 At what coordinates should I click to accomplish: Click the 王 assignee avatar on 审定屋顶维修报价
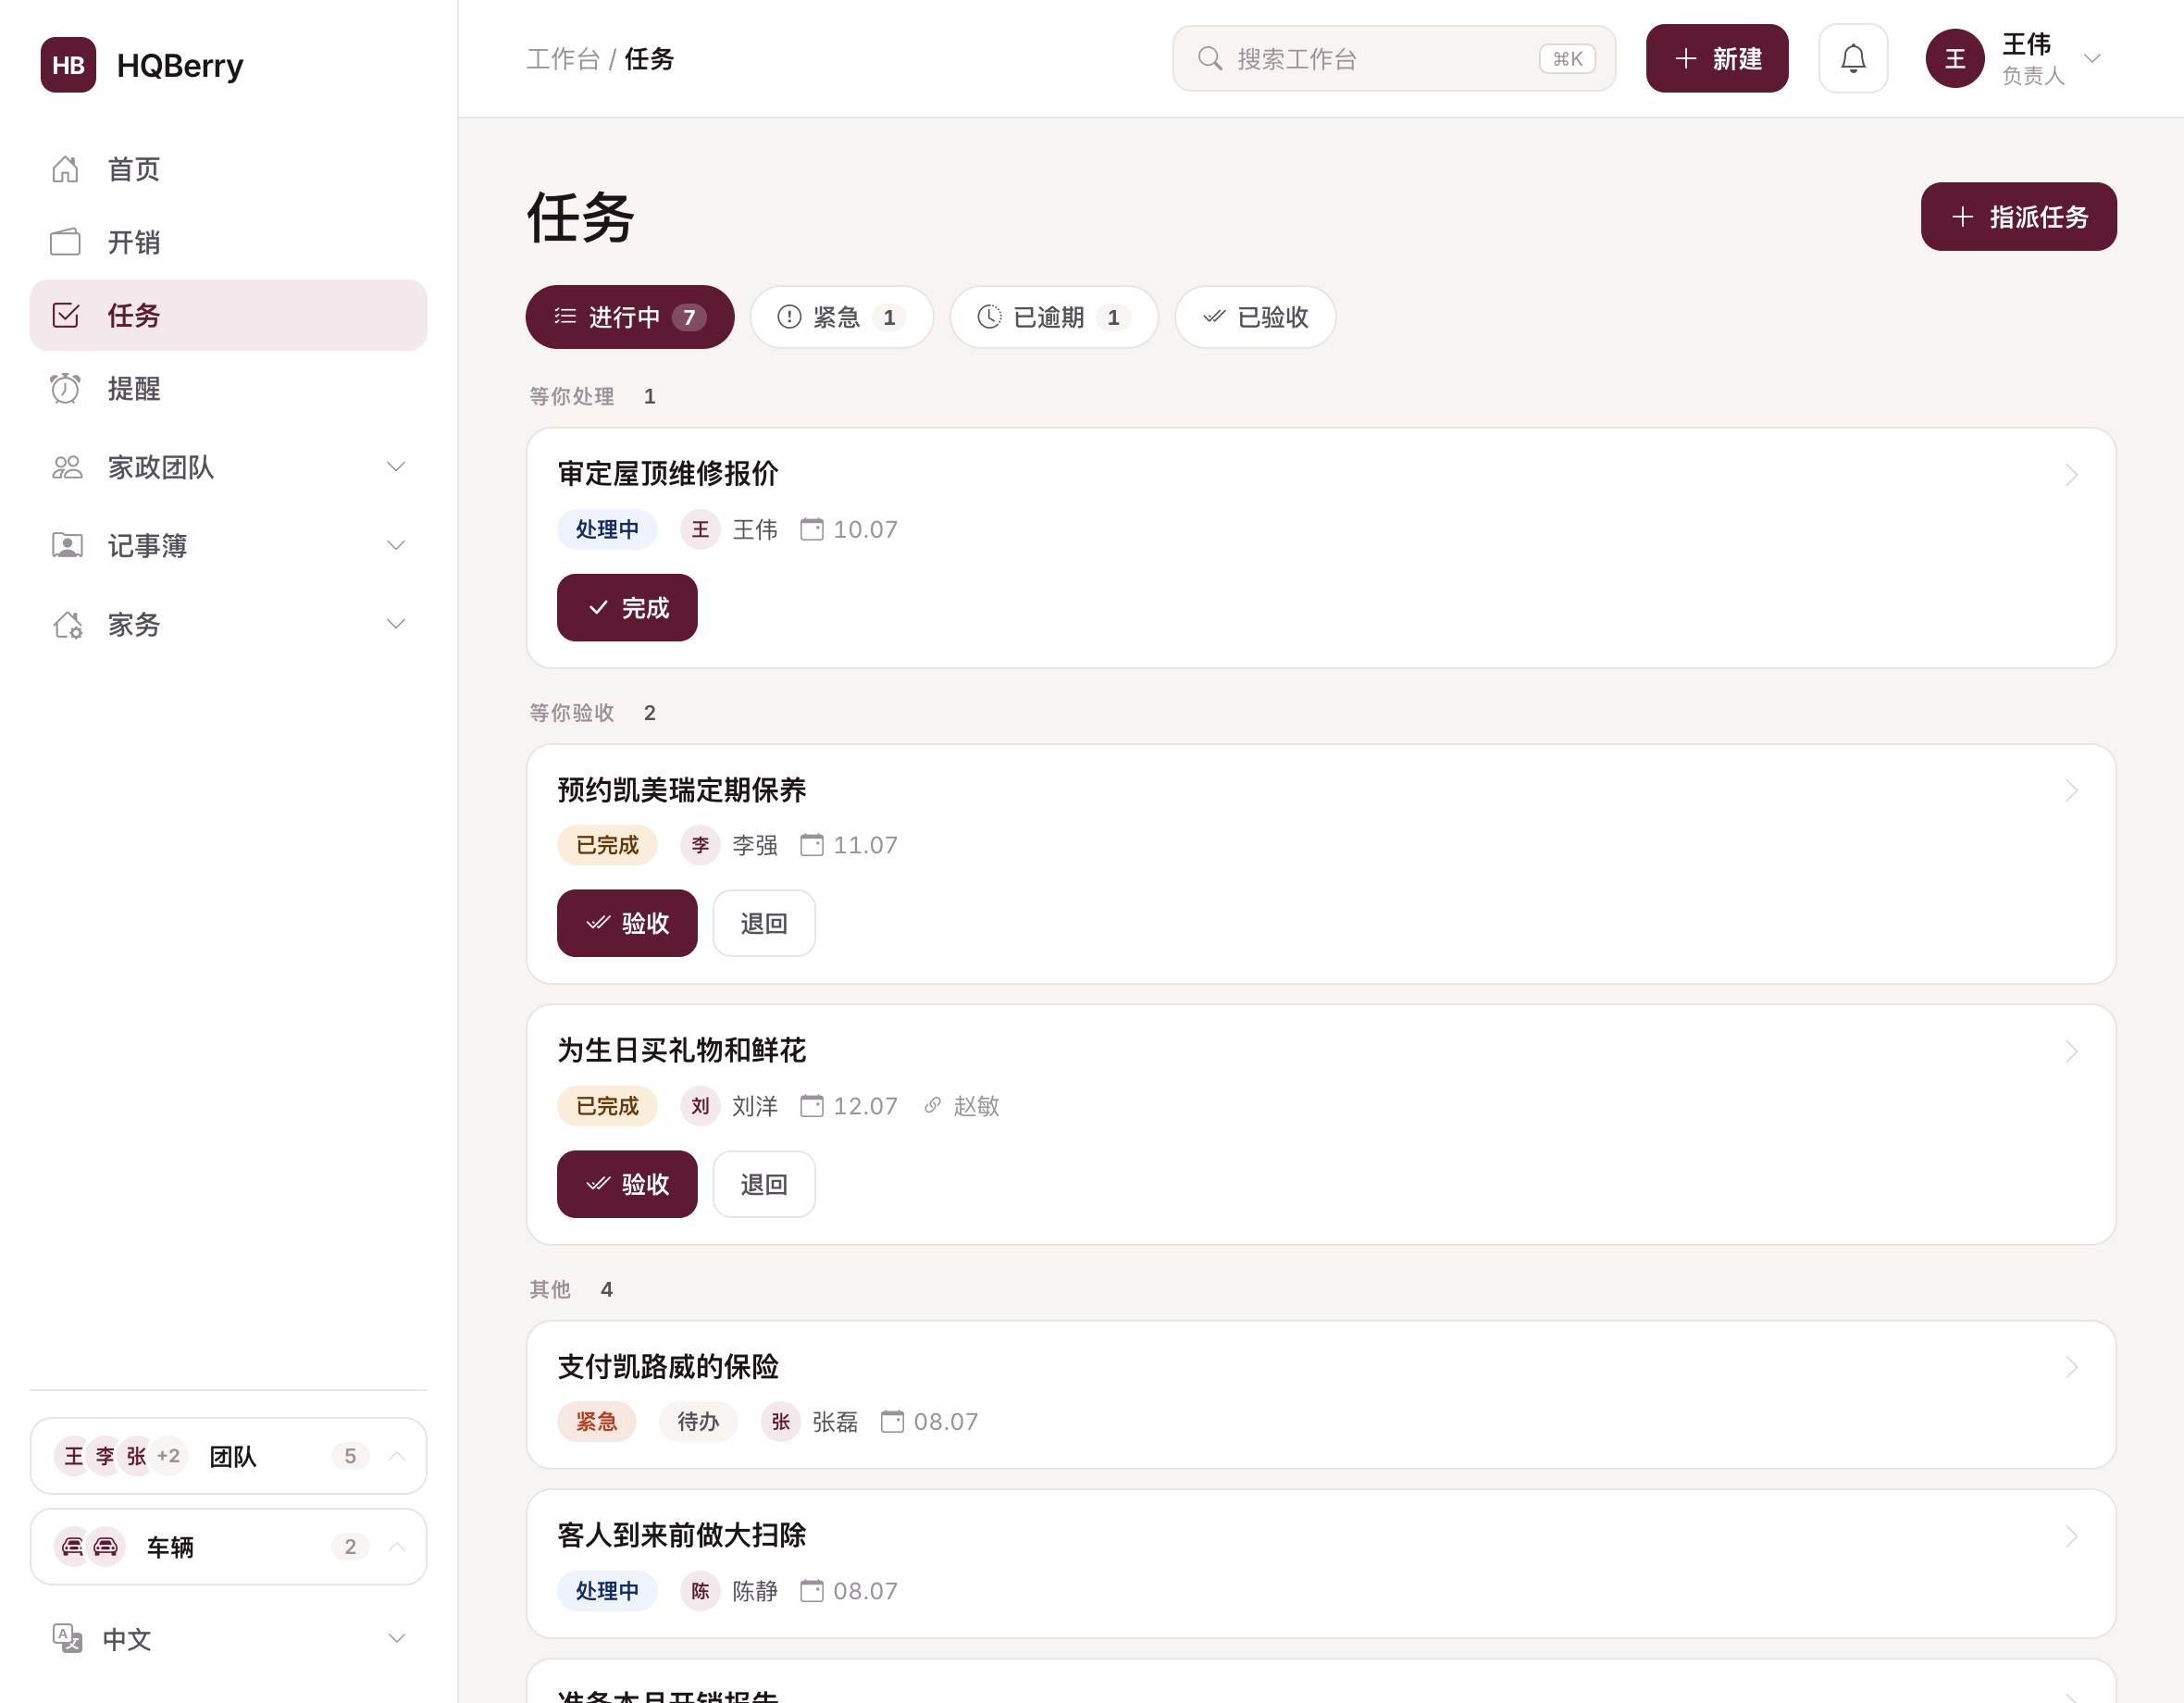pos(700,529)
